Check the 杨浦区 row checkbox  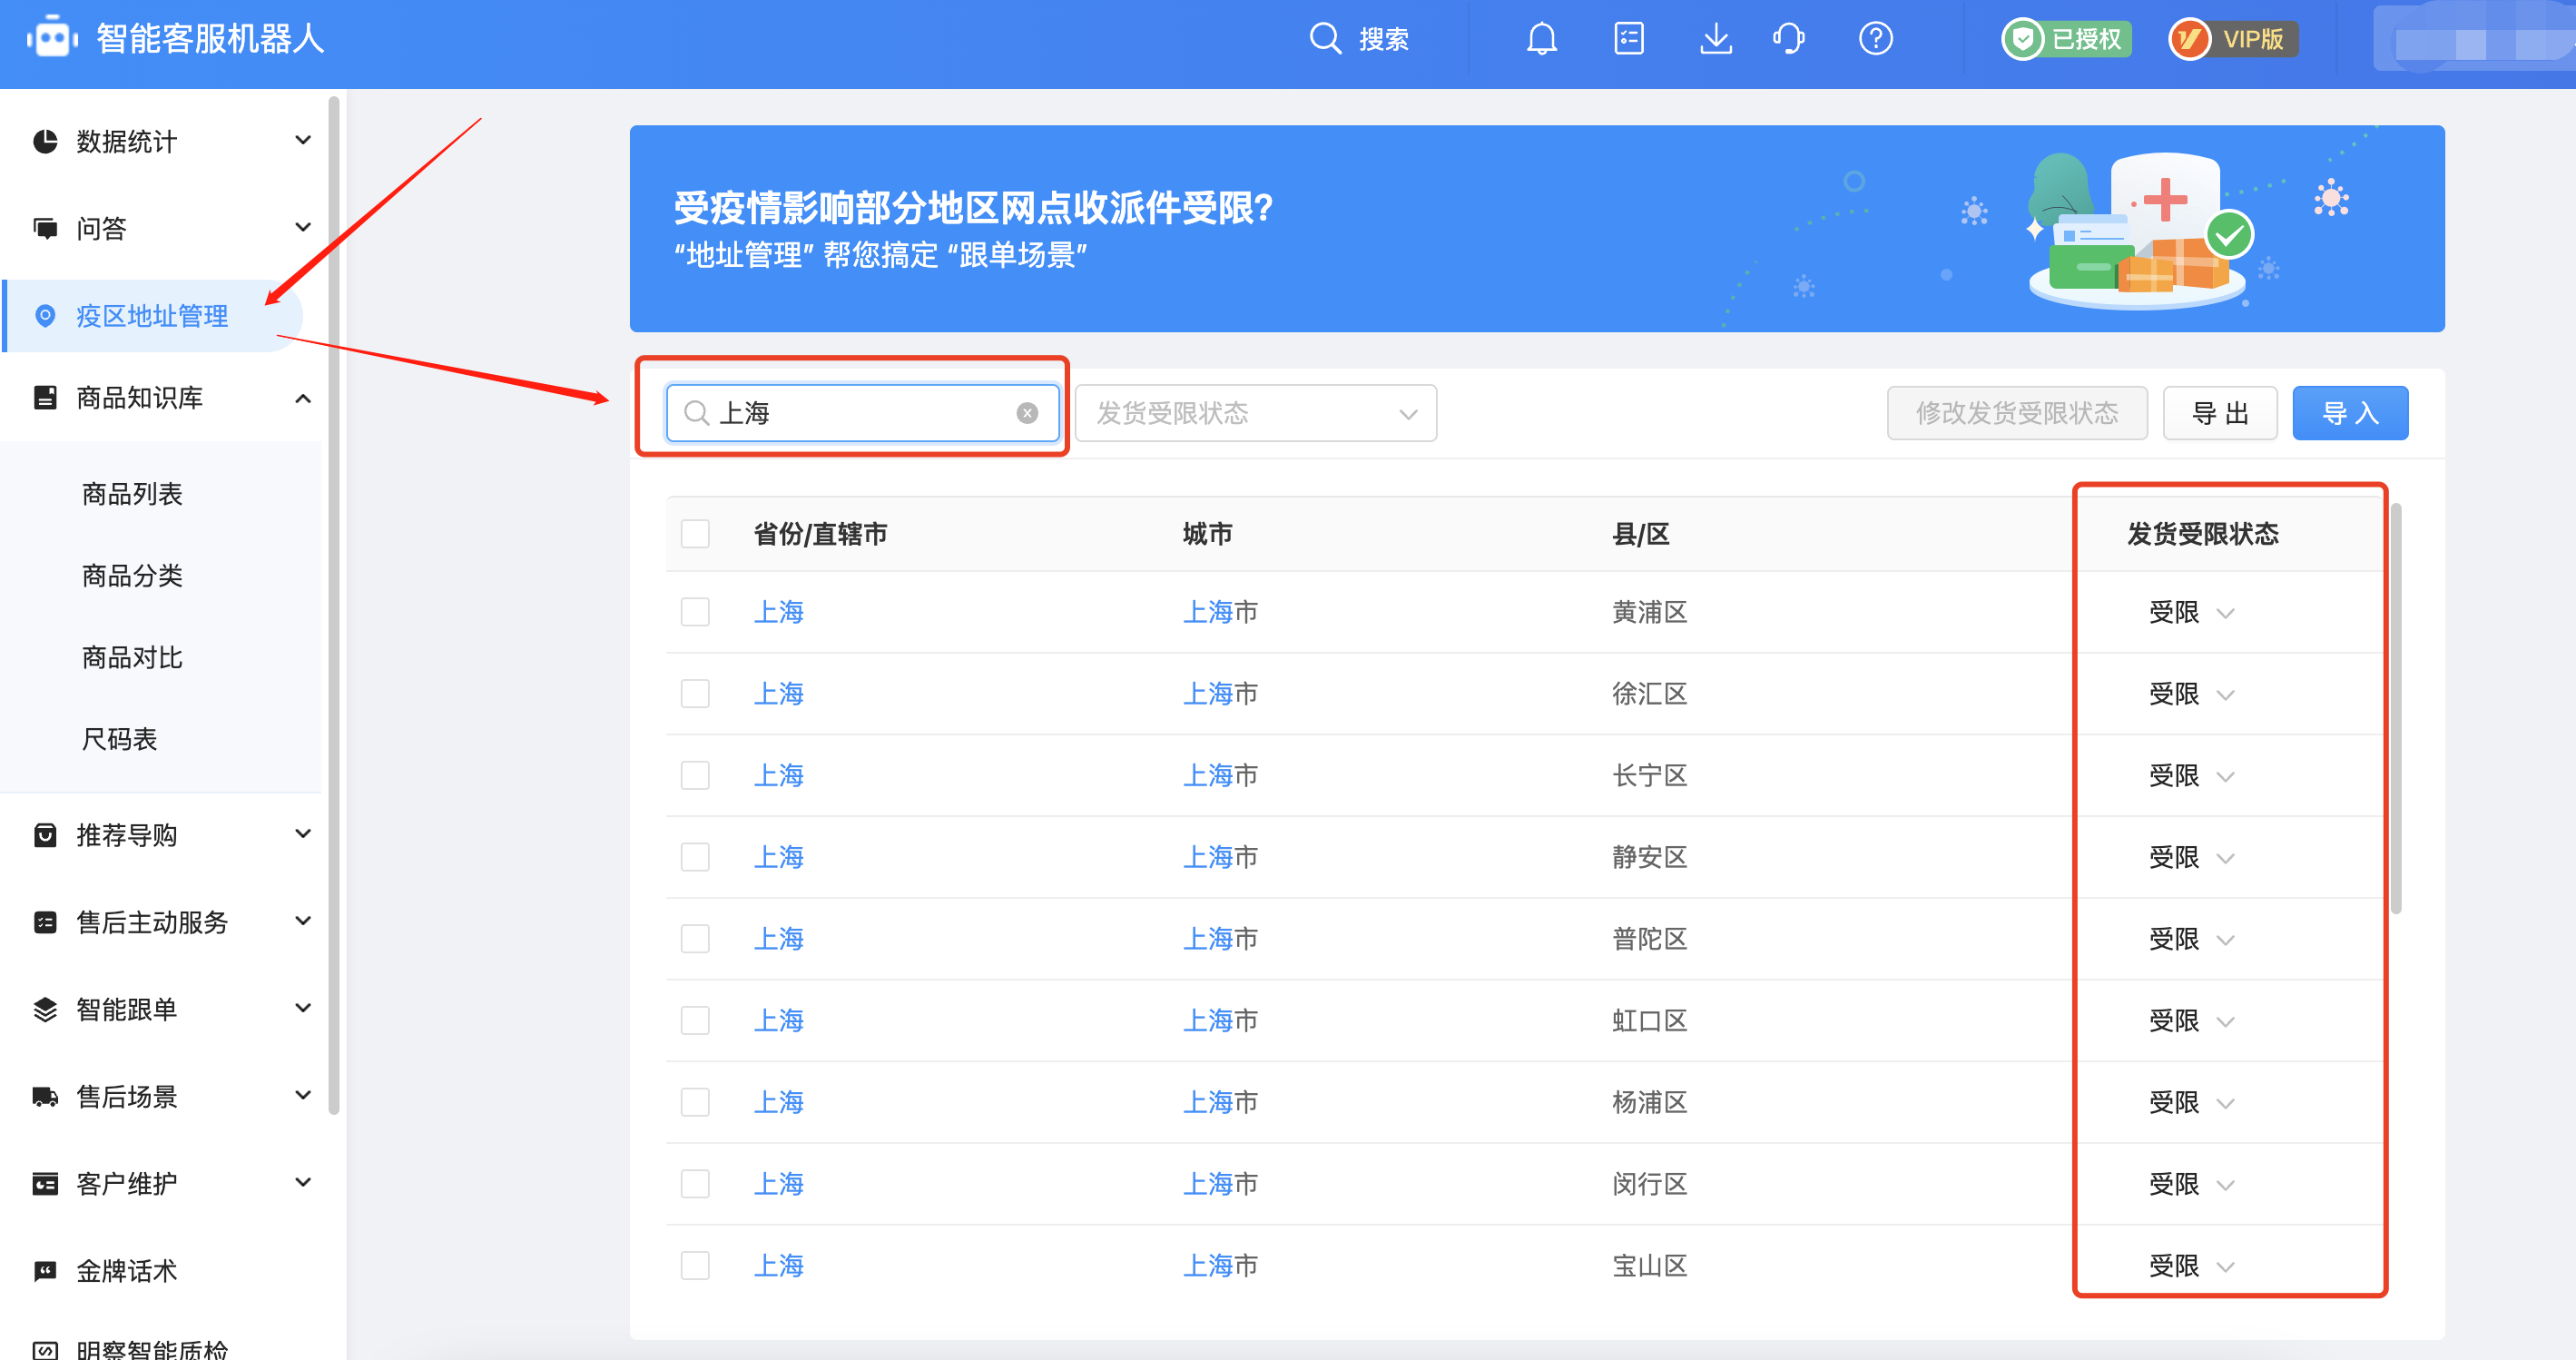click(695, 1101)
